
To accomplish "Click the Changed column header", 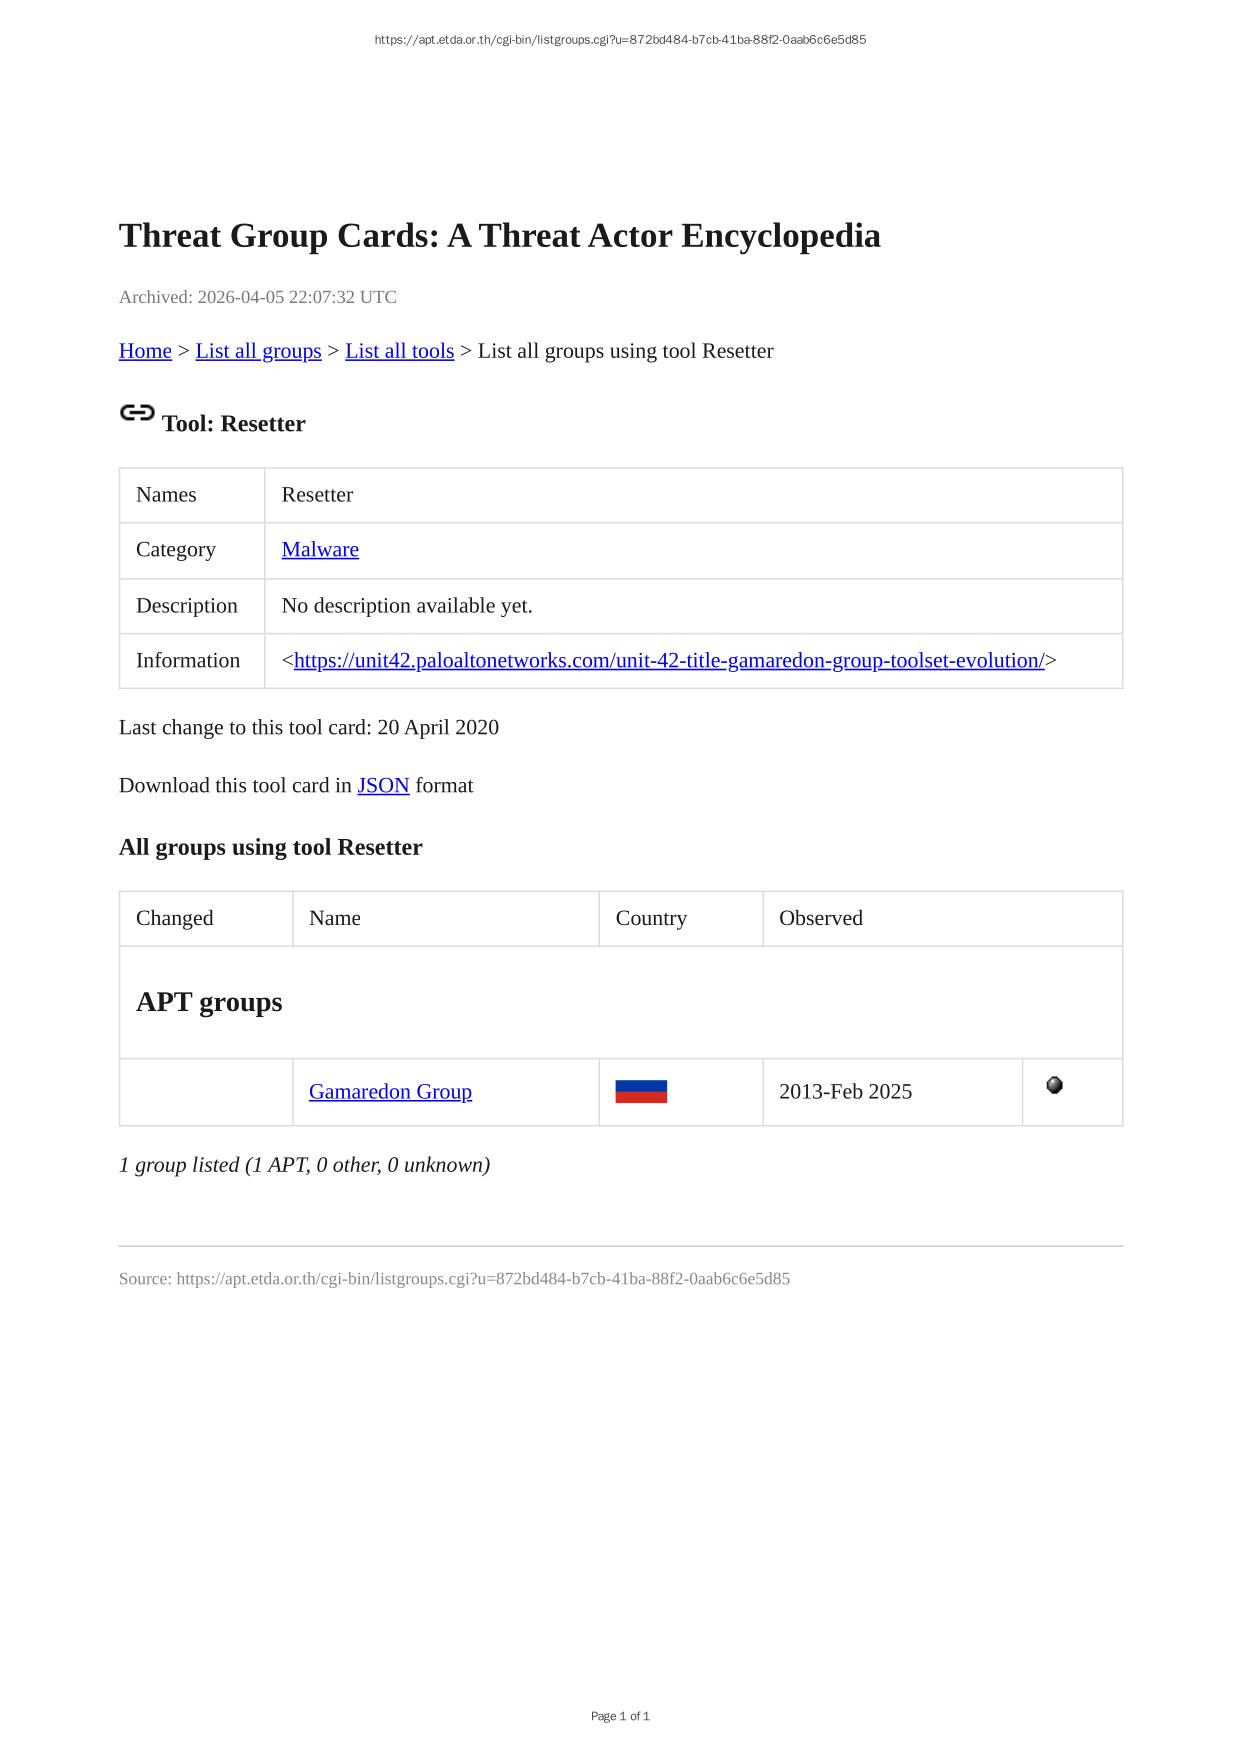I will [175, 918].
